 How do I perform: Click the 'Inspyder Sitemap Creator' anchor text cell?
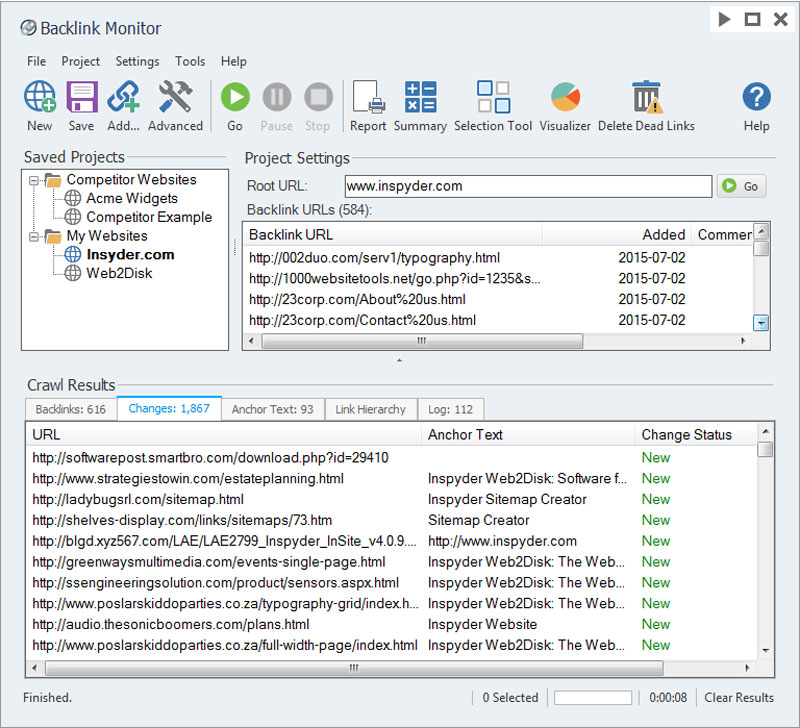507,499
